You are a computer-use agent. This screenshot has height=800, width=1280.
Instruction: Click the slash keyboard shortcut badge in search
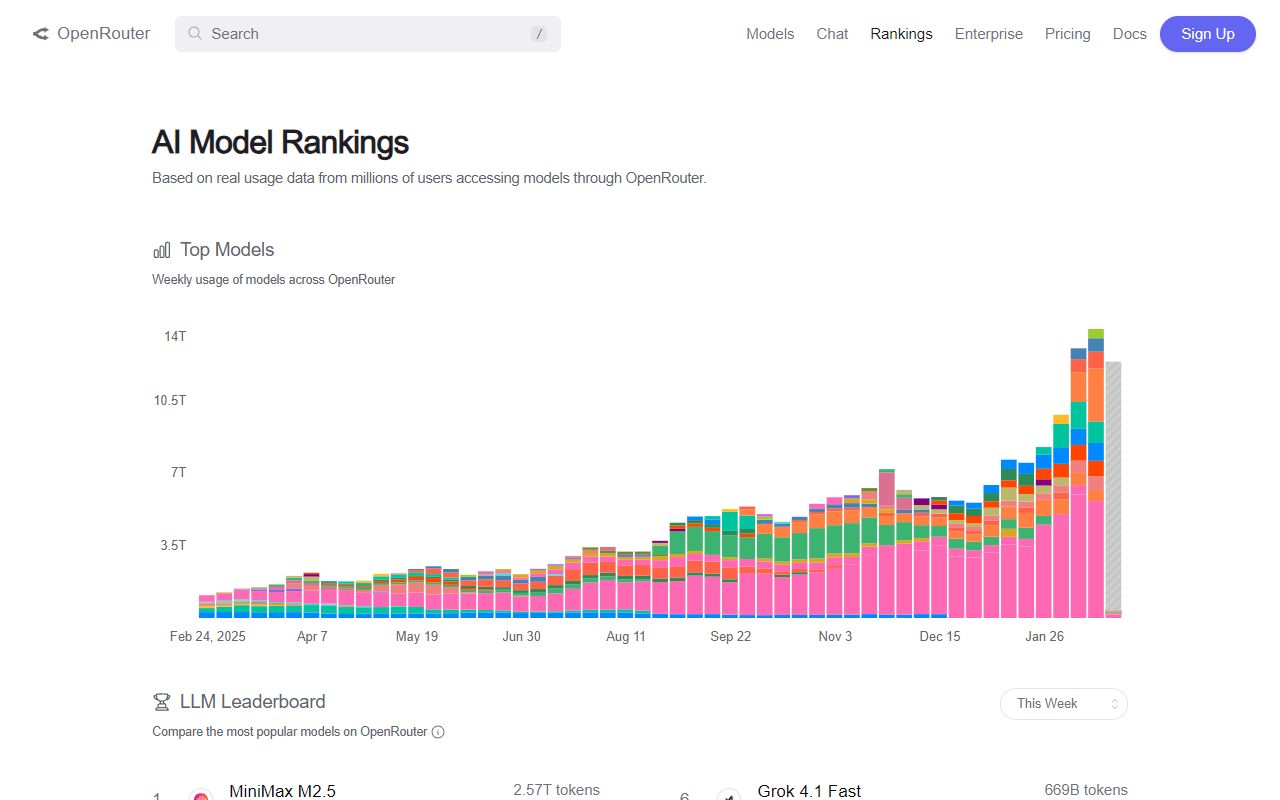[539, 33]
